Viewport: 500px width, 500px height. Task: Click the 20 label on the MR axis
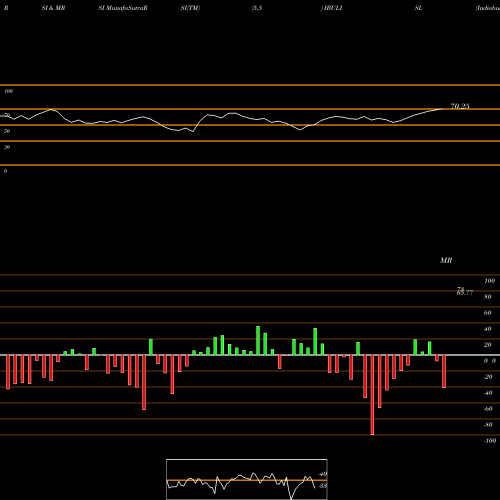click(488, 345)
